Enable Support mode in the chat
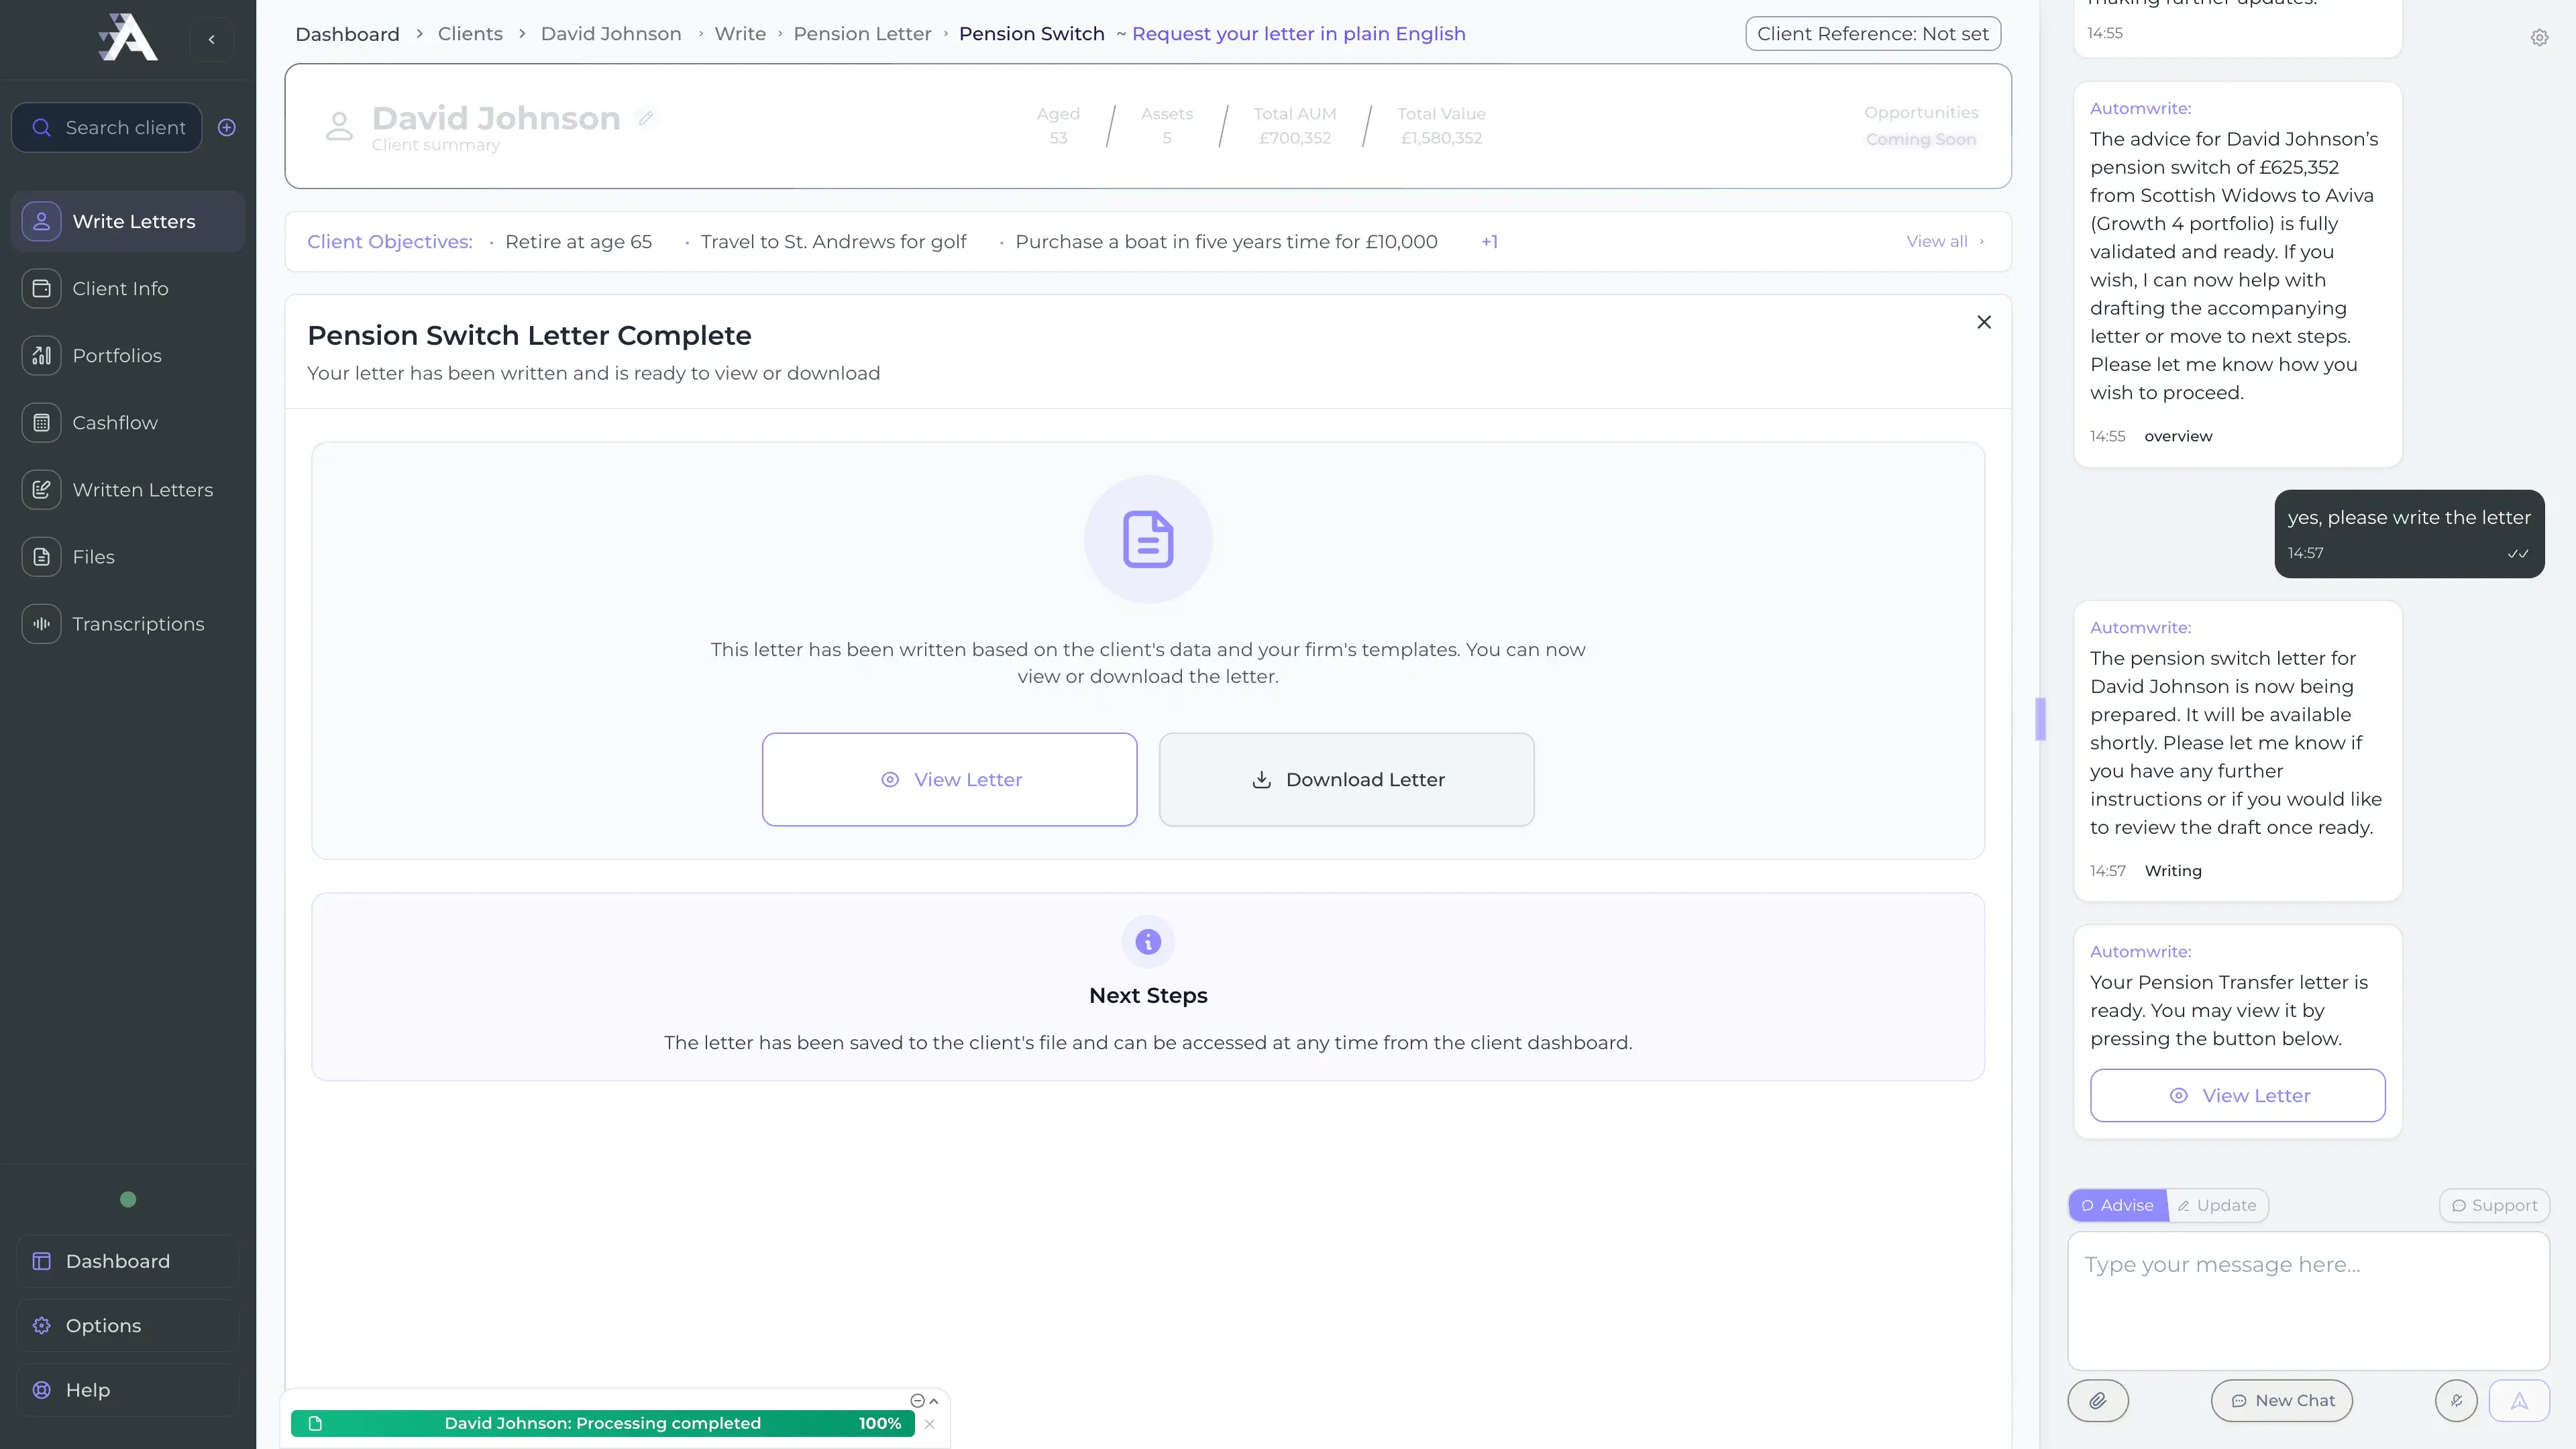This screenshot has height=1449, width=2576. coord(2494,1205)
